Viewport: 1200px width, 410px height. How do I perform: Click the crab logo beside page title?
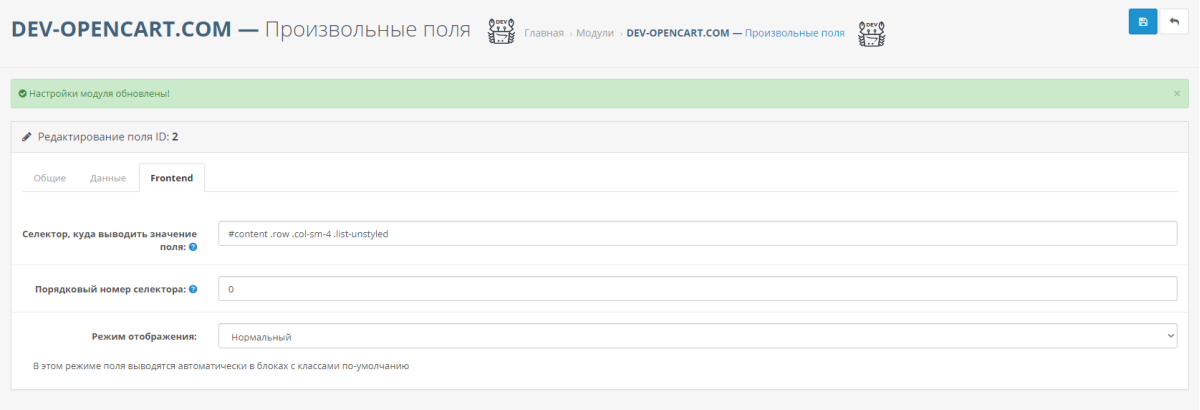(x=501, y=32)
